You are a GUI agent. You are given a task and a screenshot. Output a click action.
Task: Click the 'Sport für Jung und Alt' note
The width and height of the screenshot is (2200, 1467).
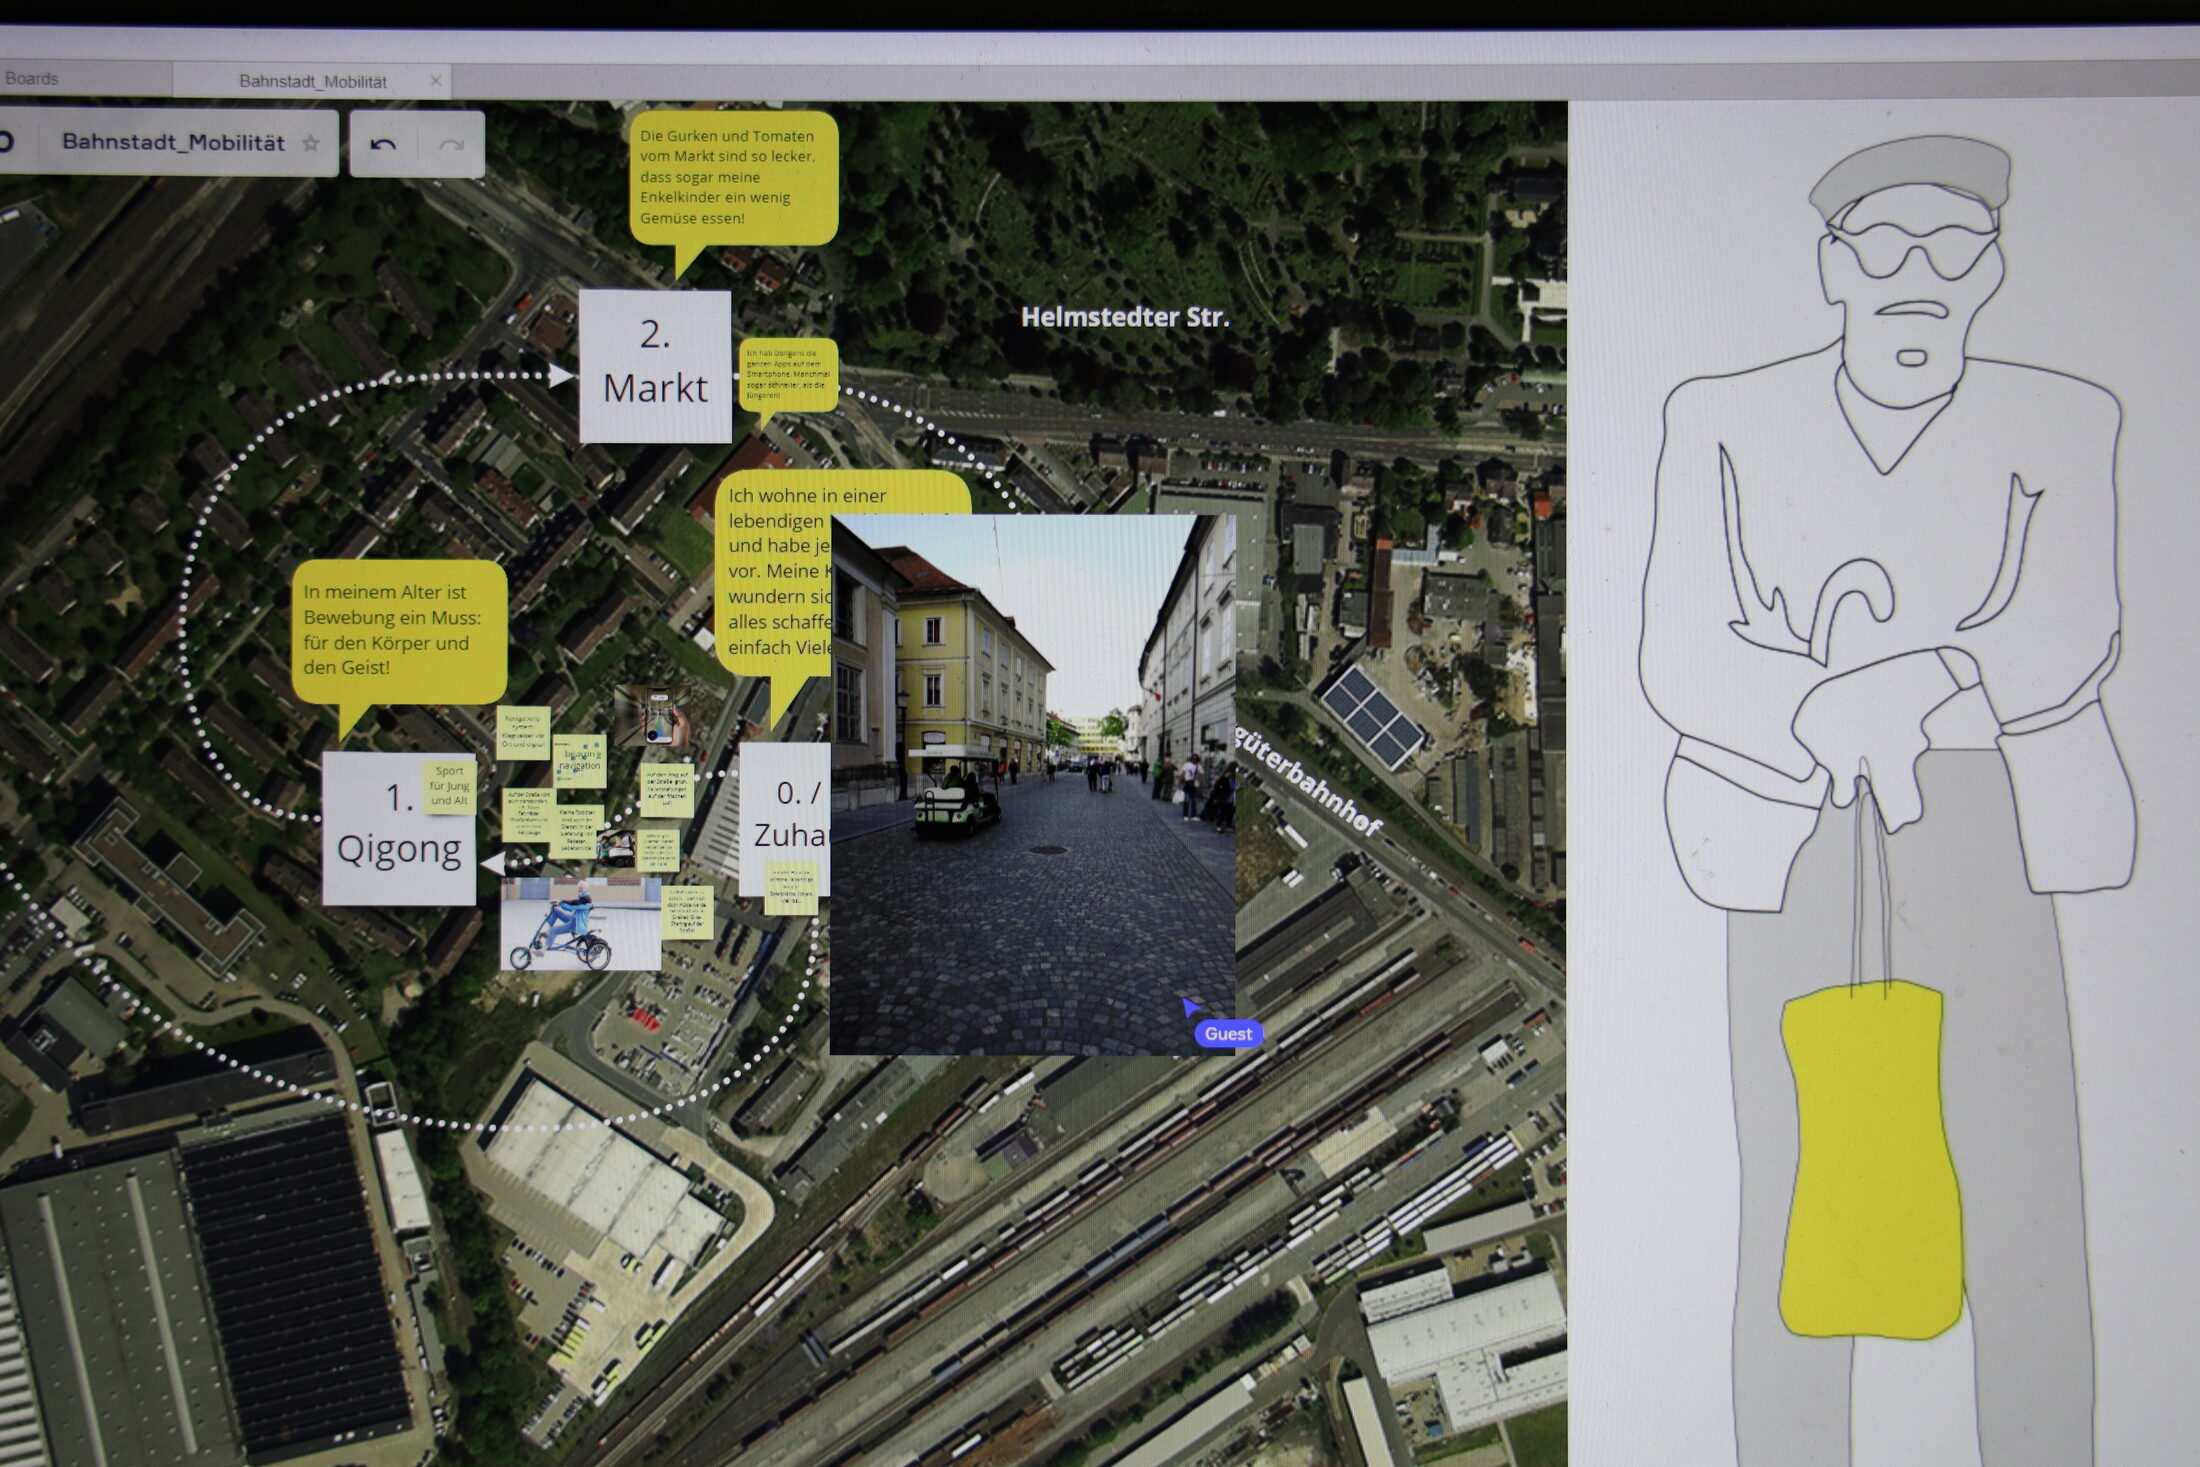pyautogui.click(x=449, y=786)
